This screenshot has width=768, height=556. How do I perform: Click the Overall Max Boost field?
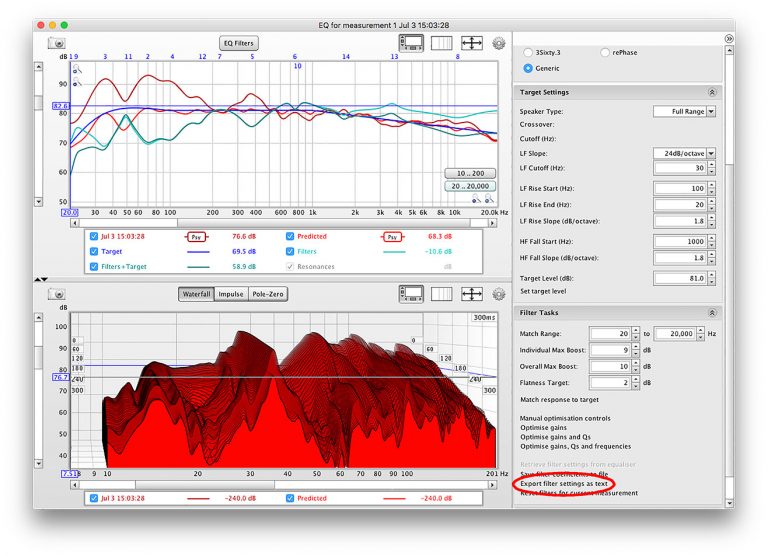[x=610, y=366]
